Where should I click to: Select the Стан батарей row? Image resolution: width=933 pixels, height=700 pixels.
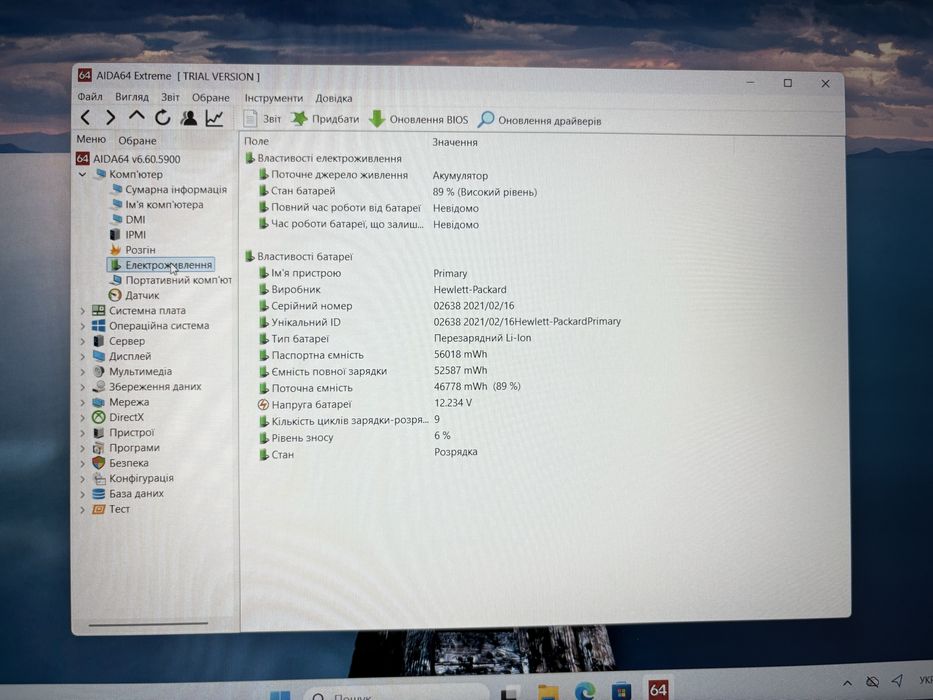pos(398,191)
